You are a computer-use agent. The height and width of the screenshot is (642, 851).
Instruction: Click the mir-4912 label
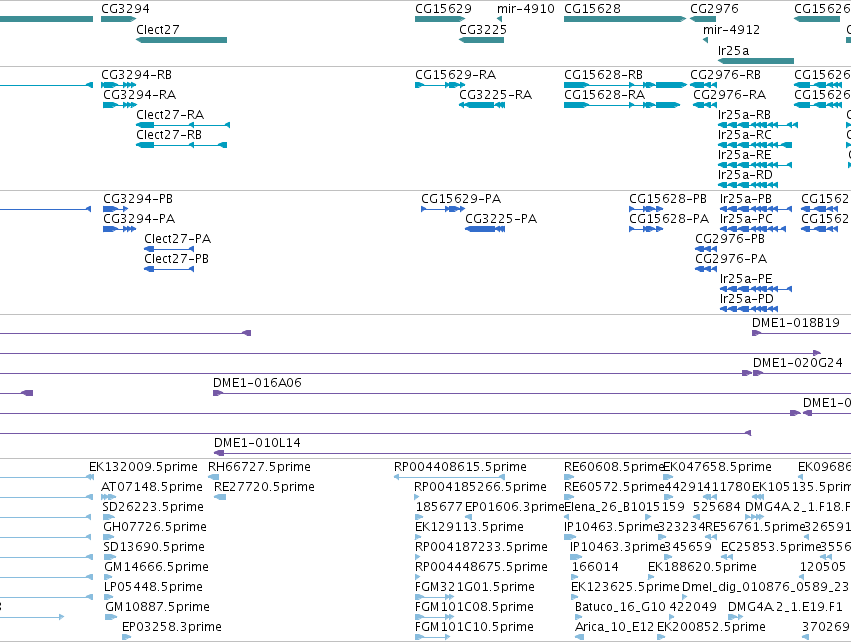[x=731, y=29]
